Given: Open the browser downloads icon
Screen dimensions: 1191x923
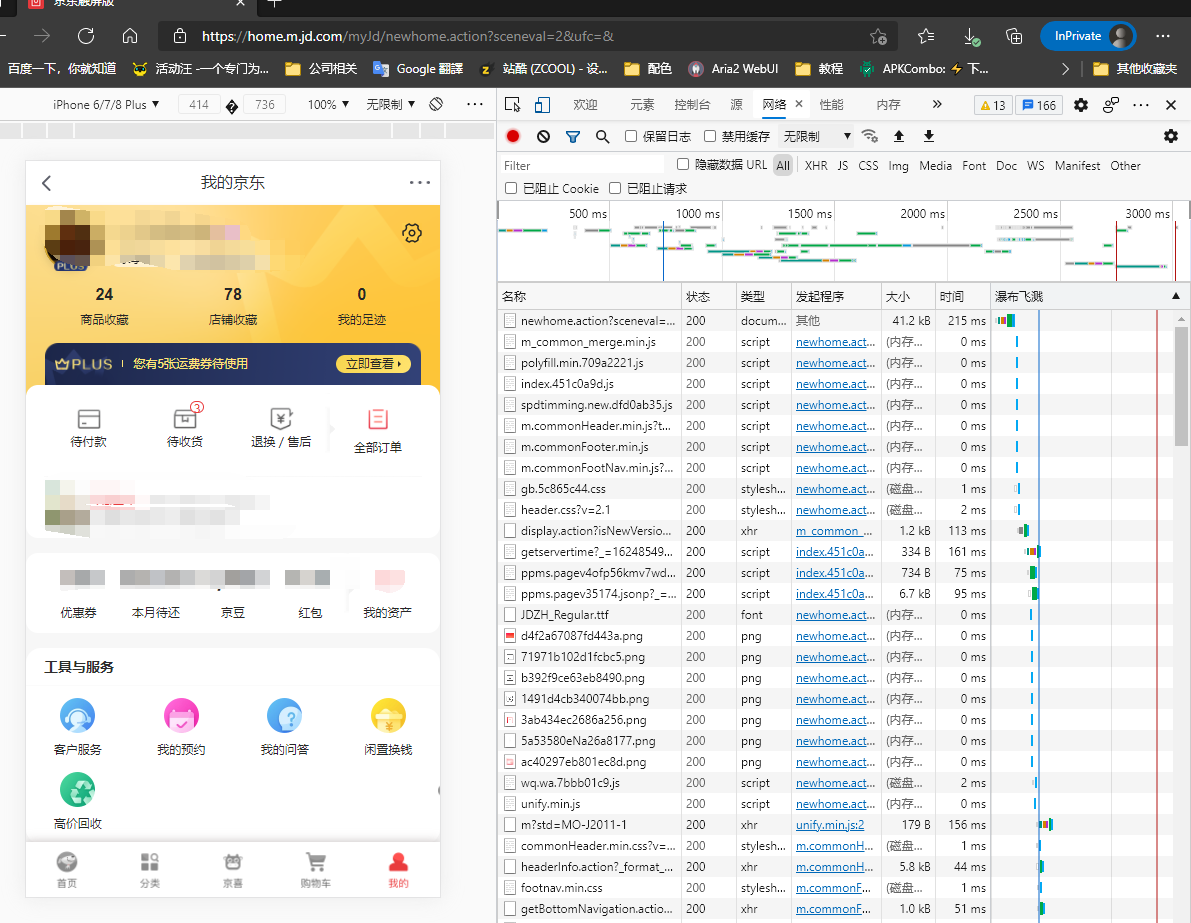Looking at the screenshot, I should (x=971, y=36).
